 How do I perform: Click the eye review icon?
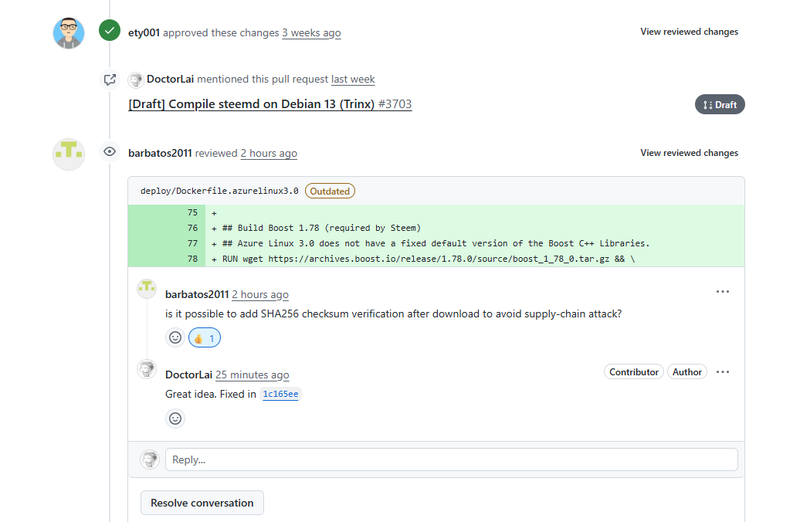point(110,153)
